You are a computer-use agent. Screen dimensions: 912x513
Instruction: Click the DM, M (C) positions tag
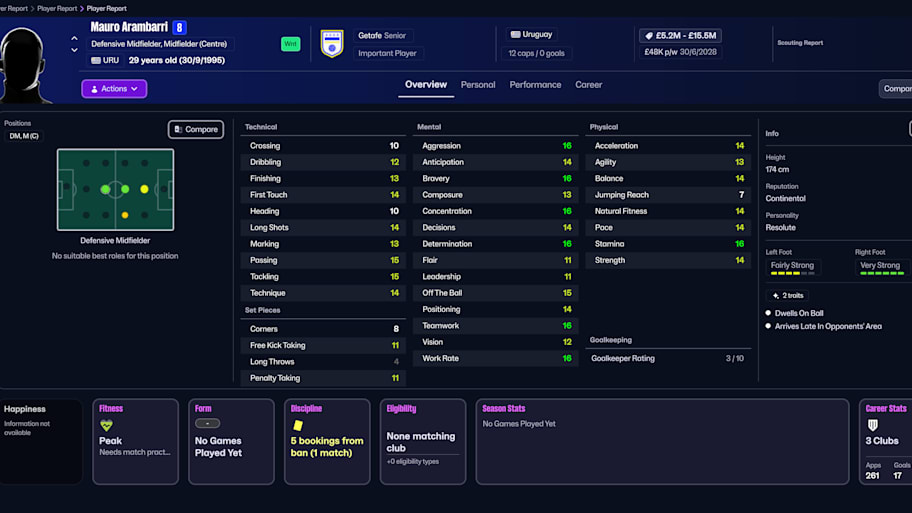pos(24,136)
